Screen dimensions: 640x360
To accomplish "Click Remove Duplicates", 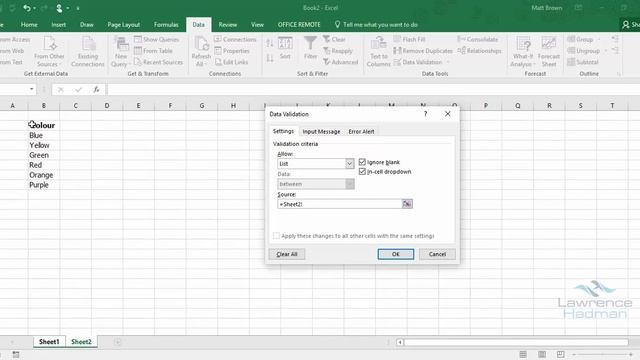I will 423,51.
